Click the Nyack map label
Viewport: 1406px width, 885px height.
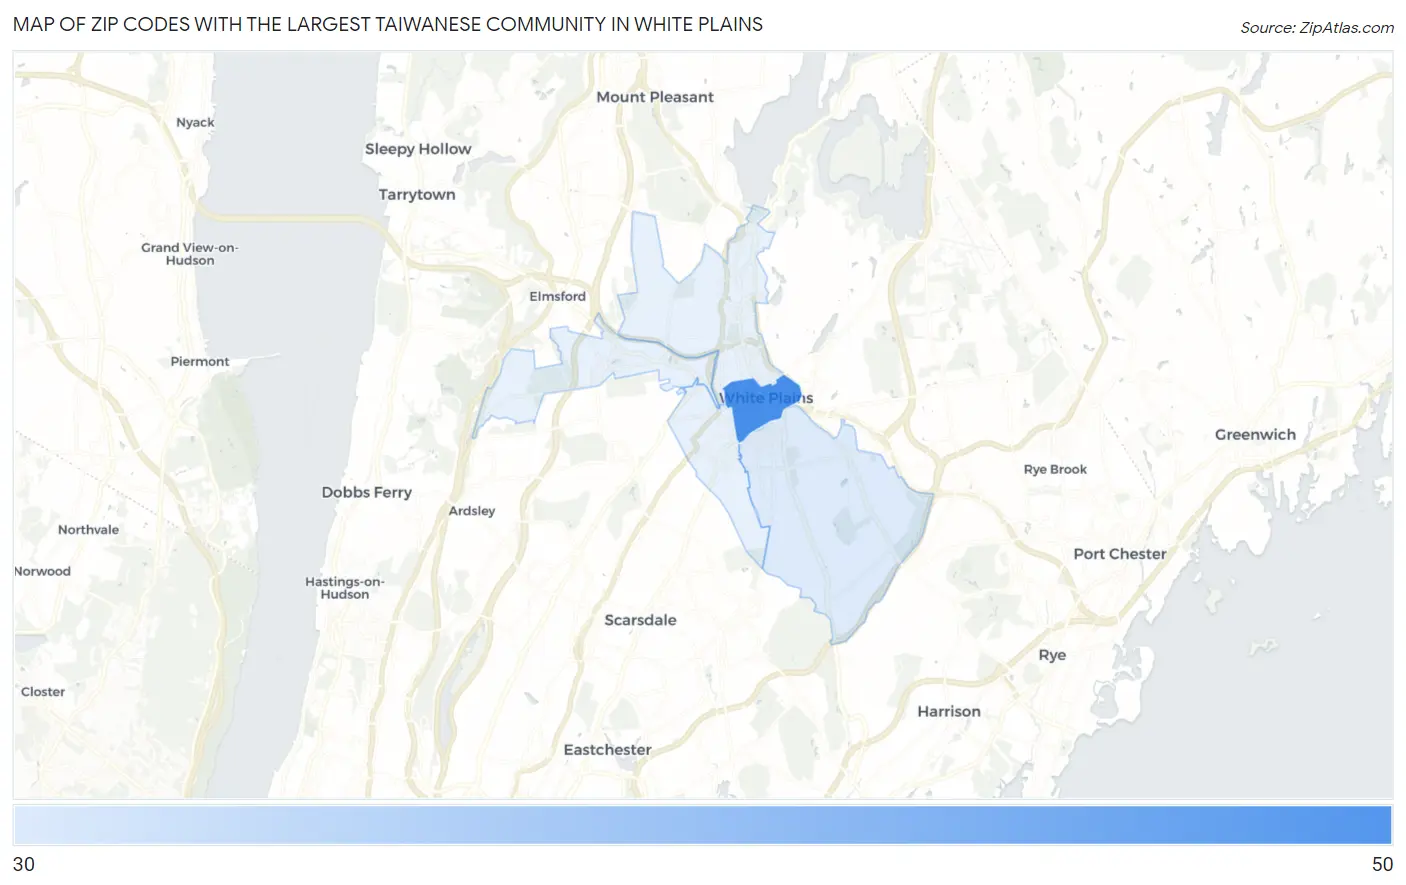pyautogui.click(x=195, y=122)
